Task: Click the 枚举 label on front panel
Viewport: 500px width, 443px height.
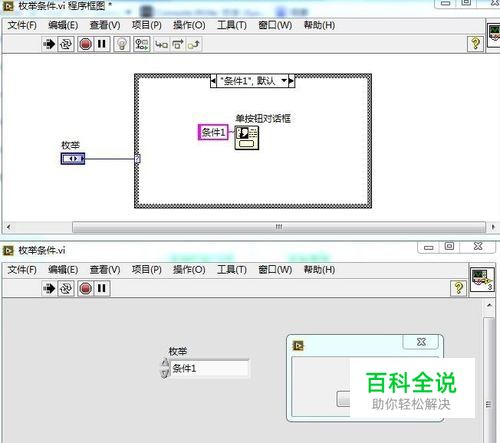Action: 178,351
